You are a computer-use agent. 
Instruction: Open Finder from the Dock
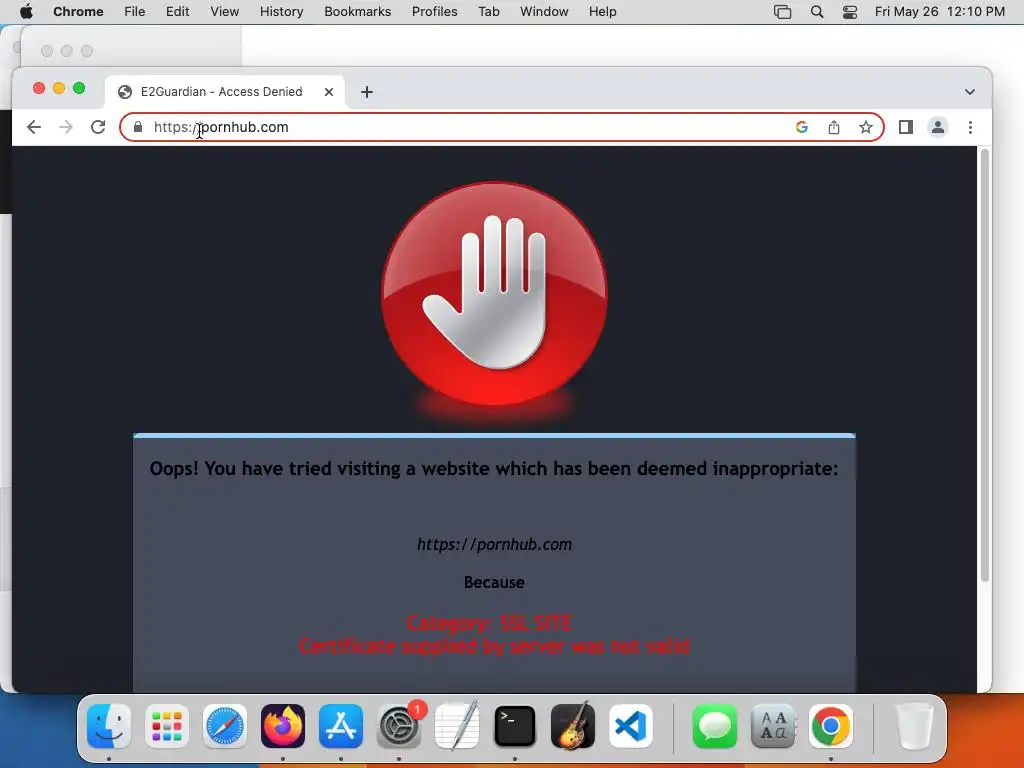pos(109,726)
